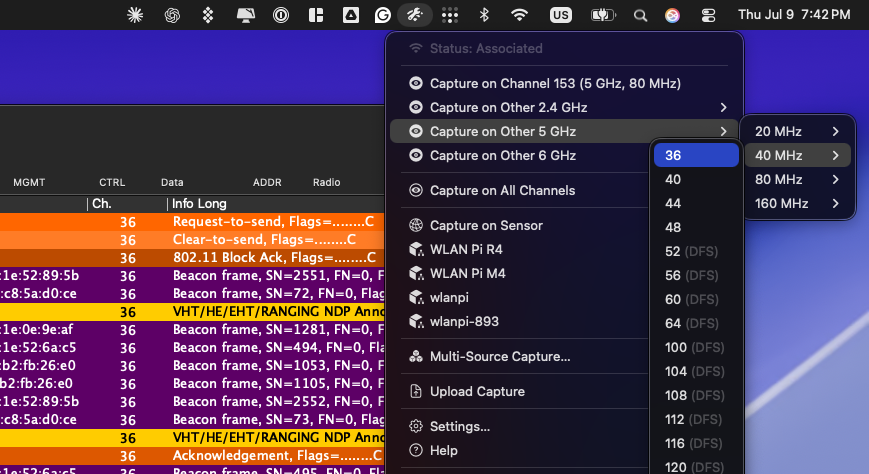The image size is (869, 474).
Task: Click the Radio filter button in Wireshark
Action: [326, 182]
